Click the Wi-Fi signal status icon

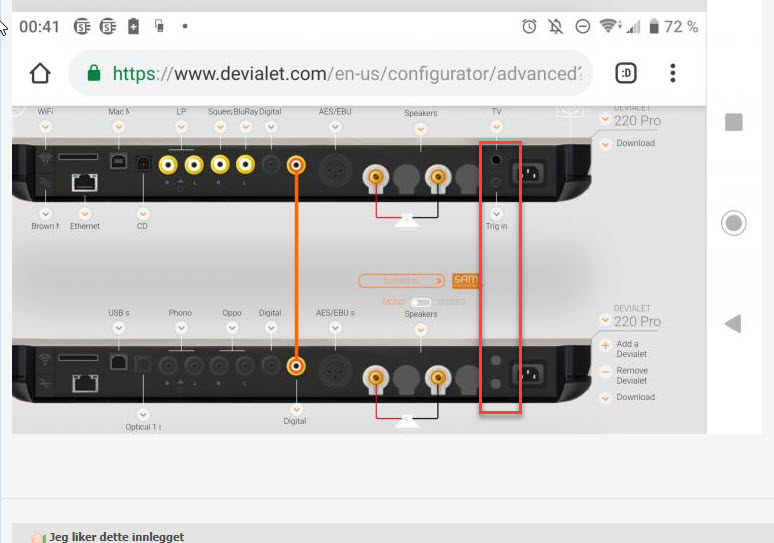610,26
